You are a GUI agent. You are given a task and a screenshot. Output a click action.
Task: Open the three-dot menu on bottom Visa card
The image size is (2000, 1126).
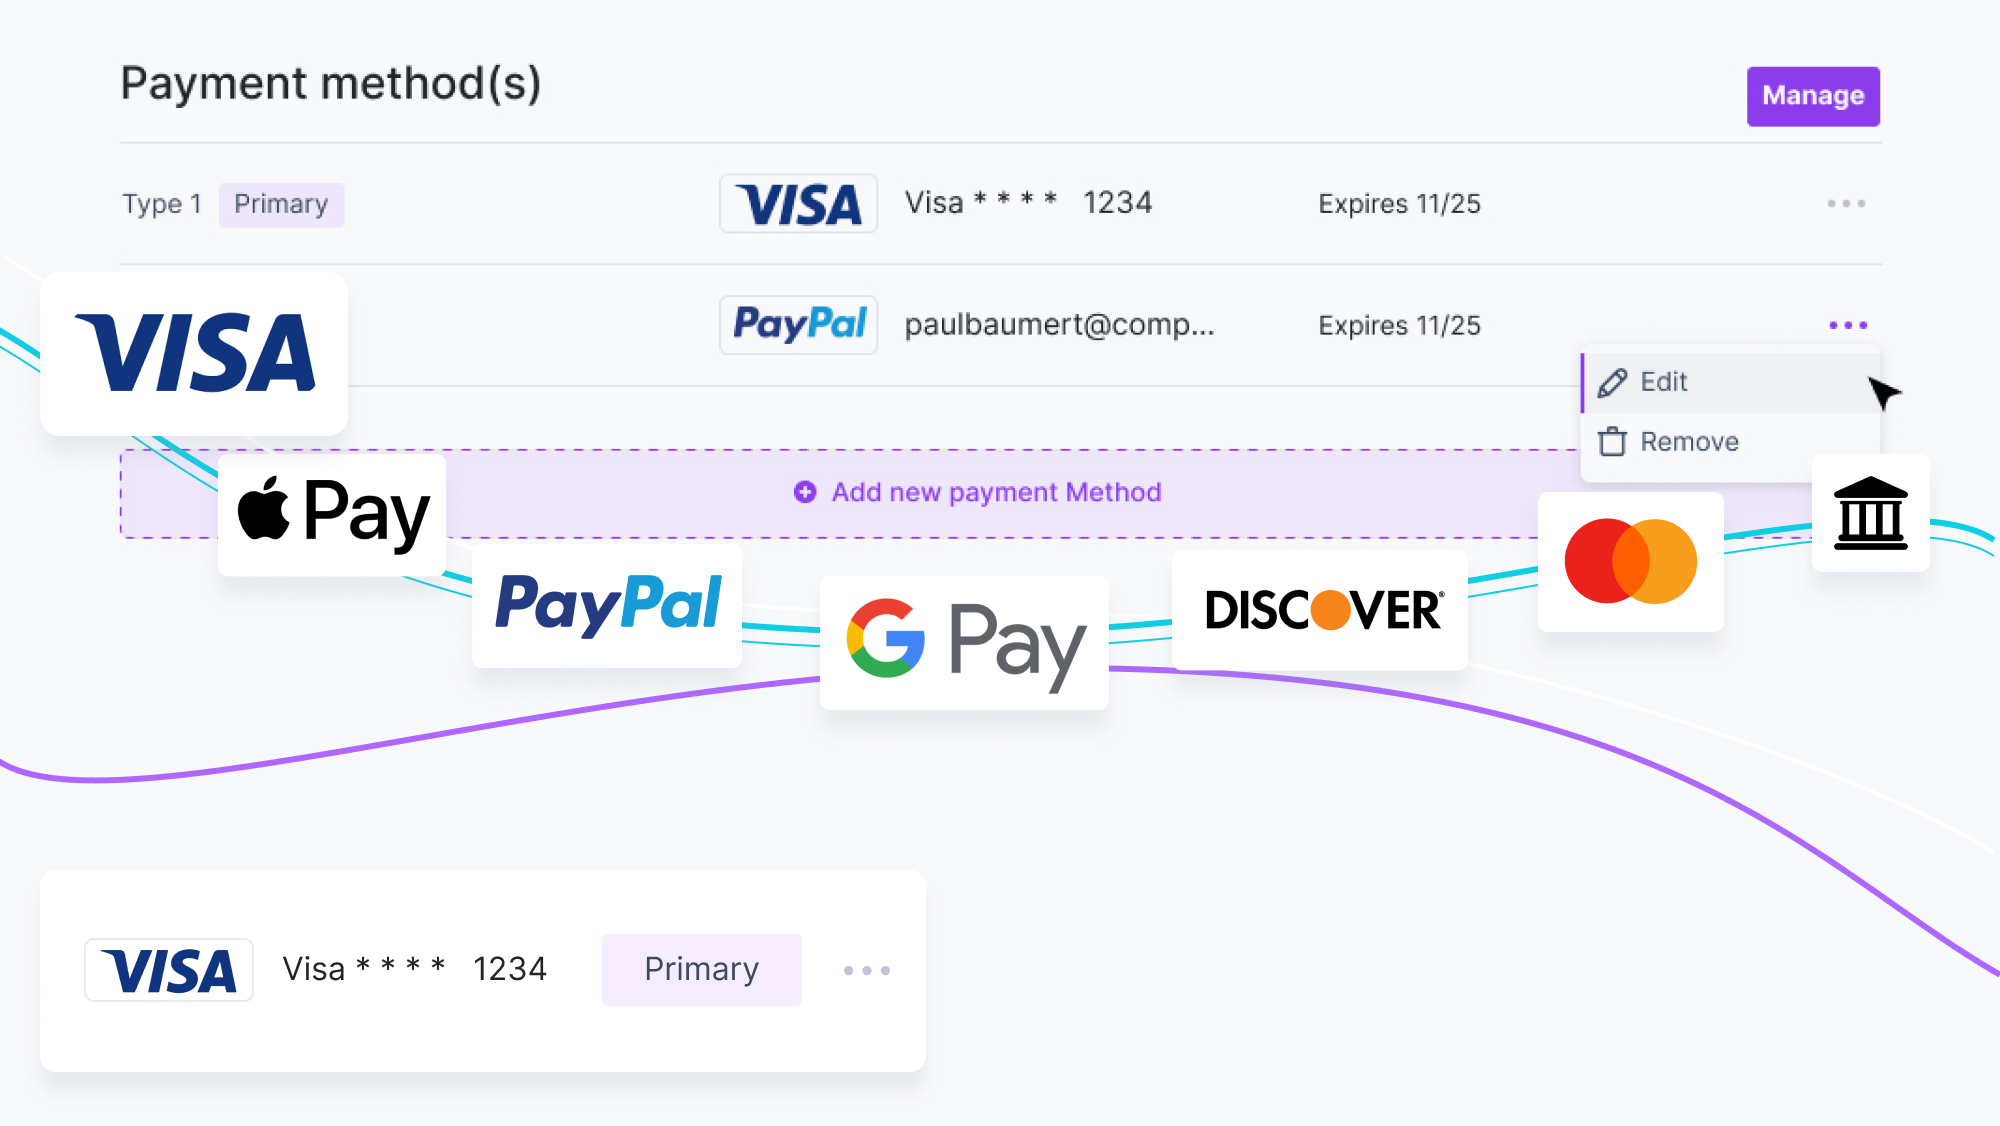point(866,970)
